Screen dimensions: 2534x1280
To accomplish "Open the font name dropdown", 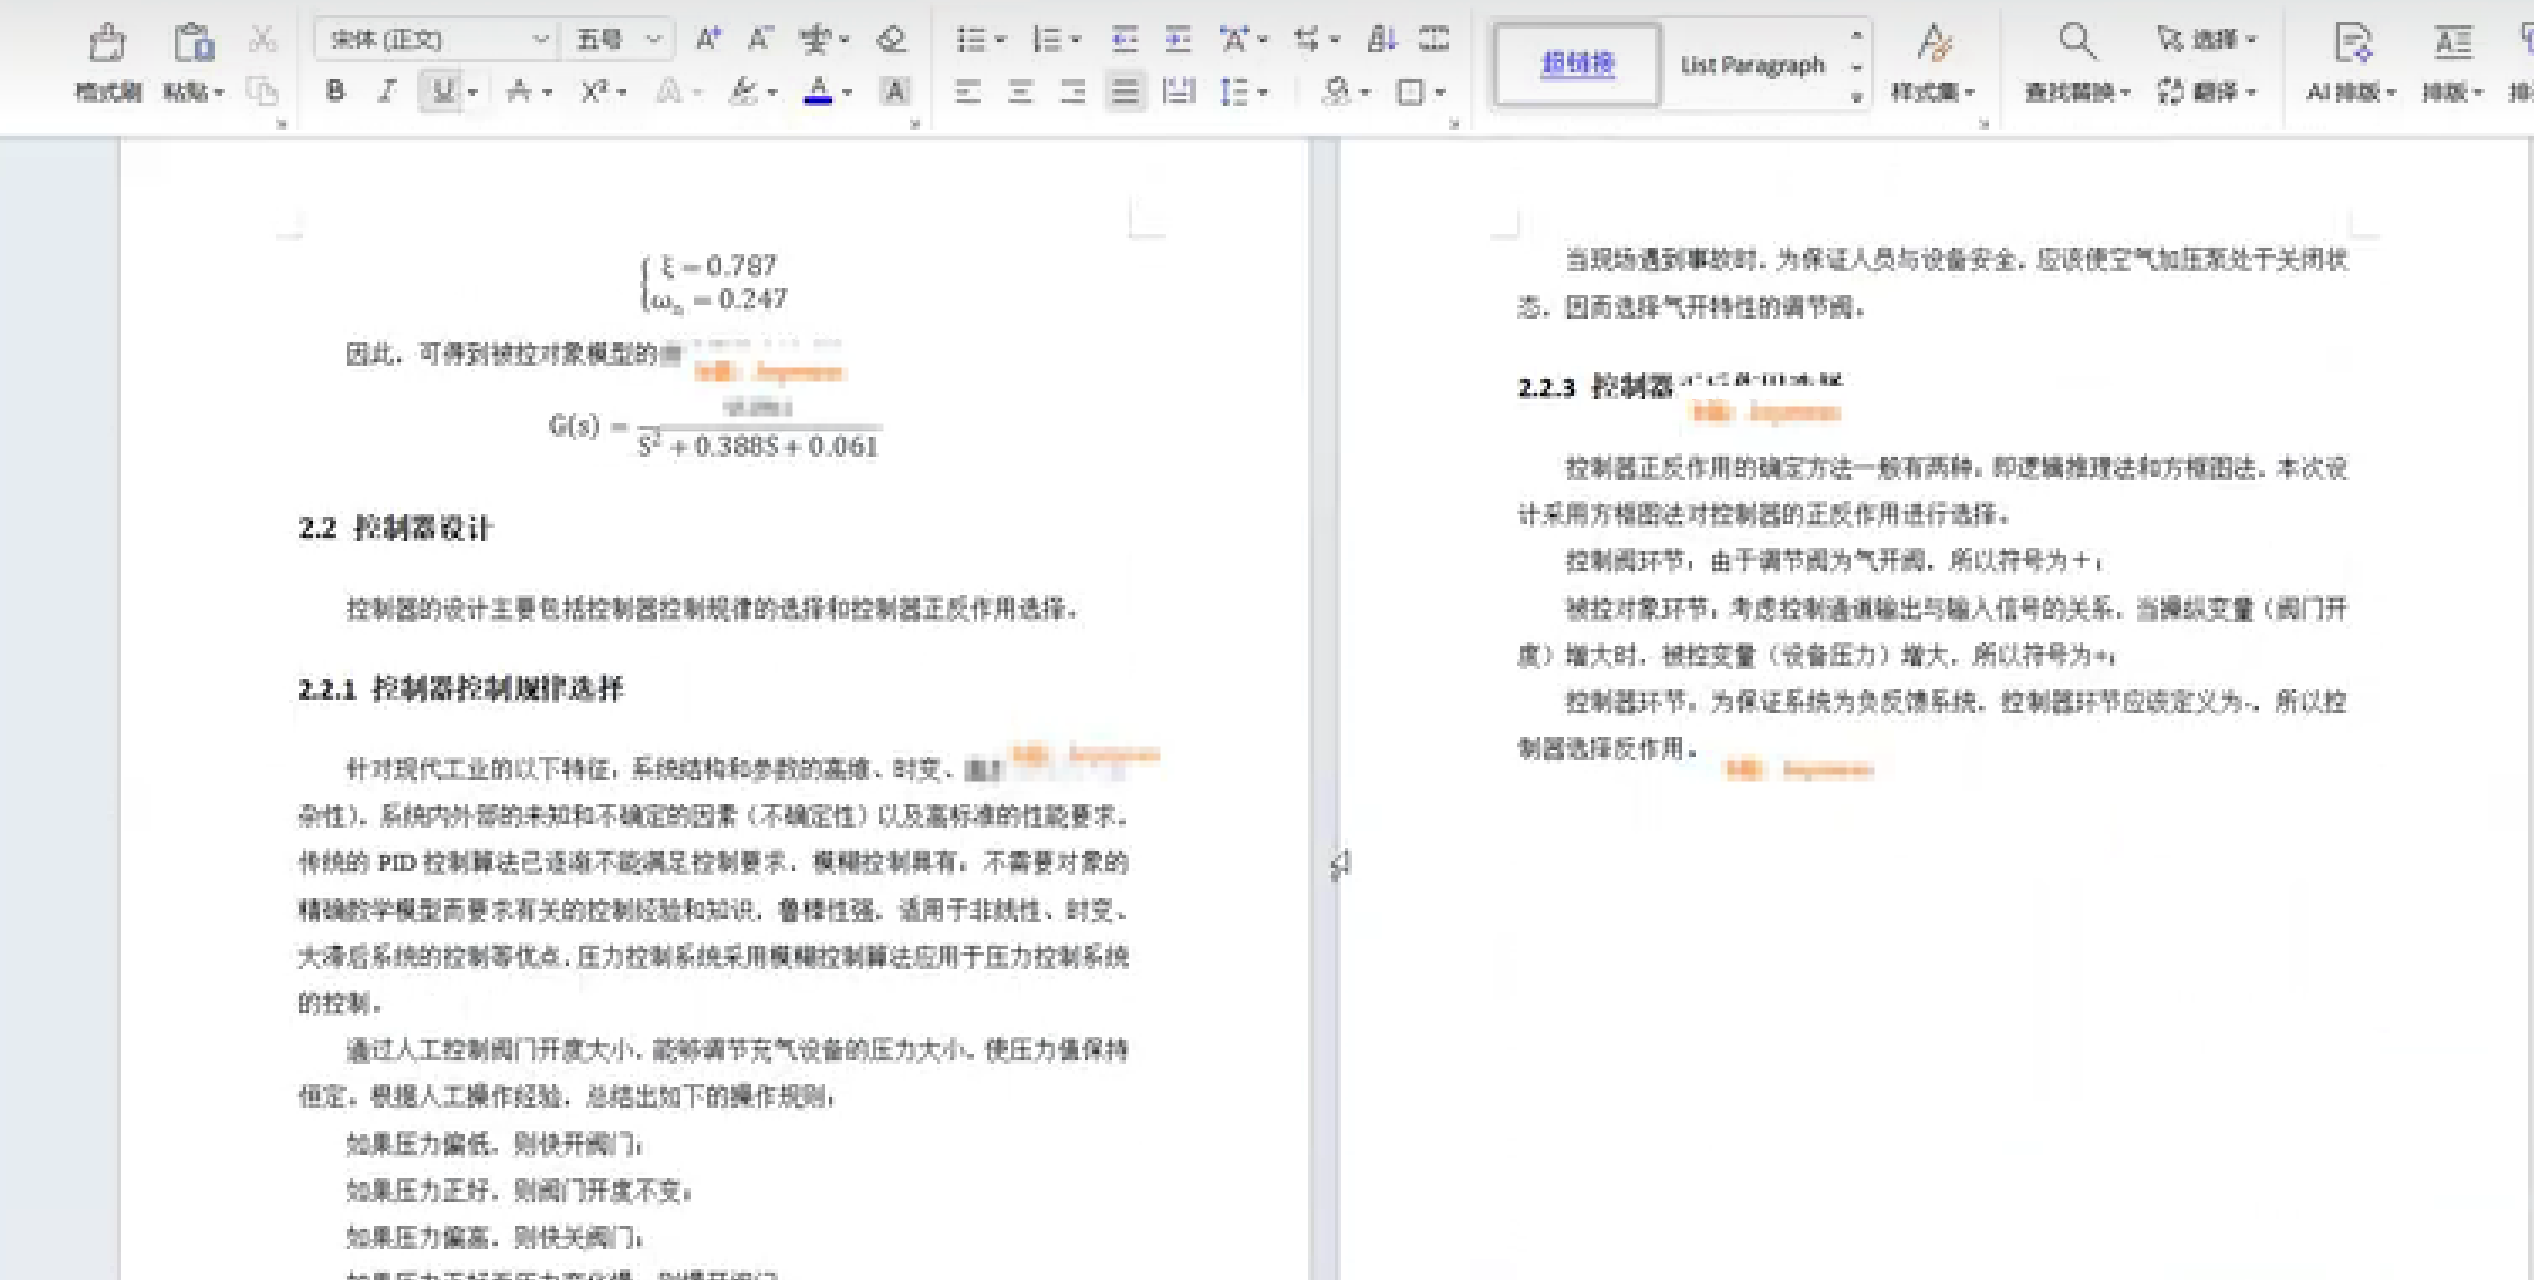I will [541, 39].
